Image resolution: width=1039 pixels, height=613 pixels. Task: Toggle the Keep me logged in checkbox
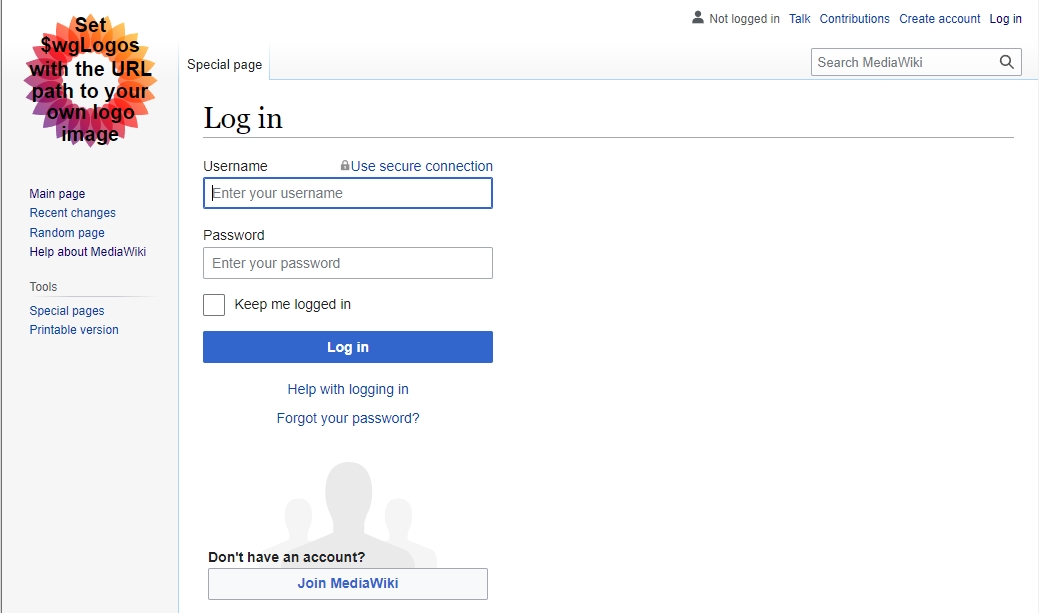pos(214,305)
